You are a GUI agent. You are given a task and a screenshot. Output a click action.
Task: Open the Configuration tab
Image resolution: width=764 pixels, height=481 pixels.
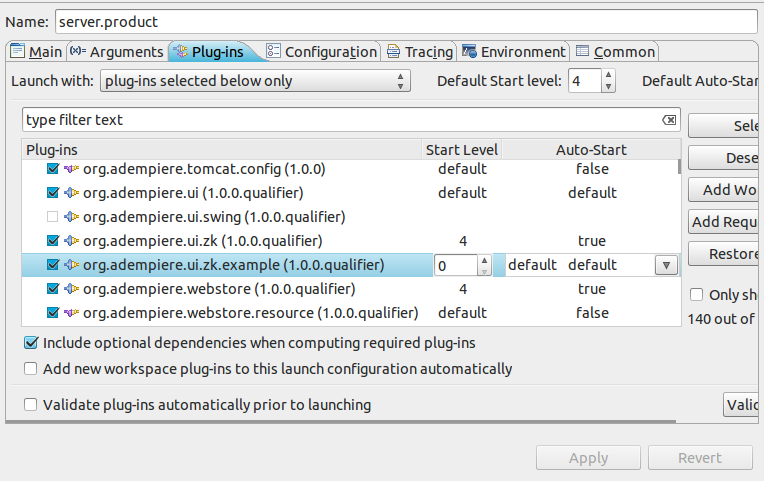pyautogui.click(x=322, y=51)
